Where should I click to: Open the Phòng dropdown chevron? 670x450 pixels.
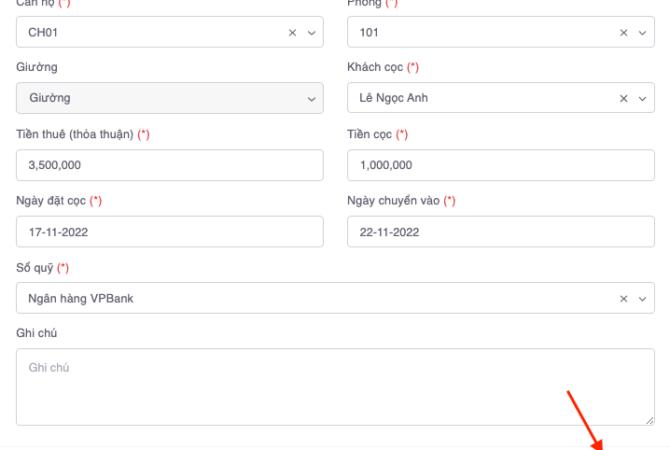[x=641, y=32]
